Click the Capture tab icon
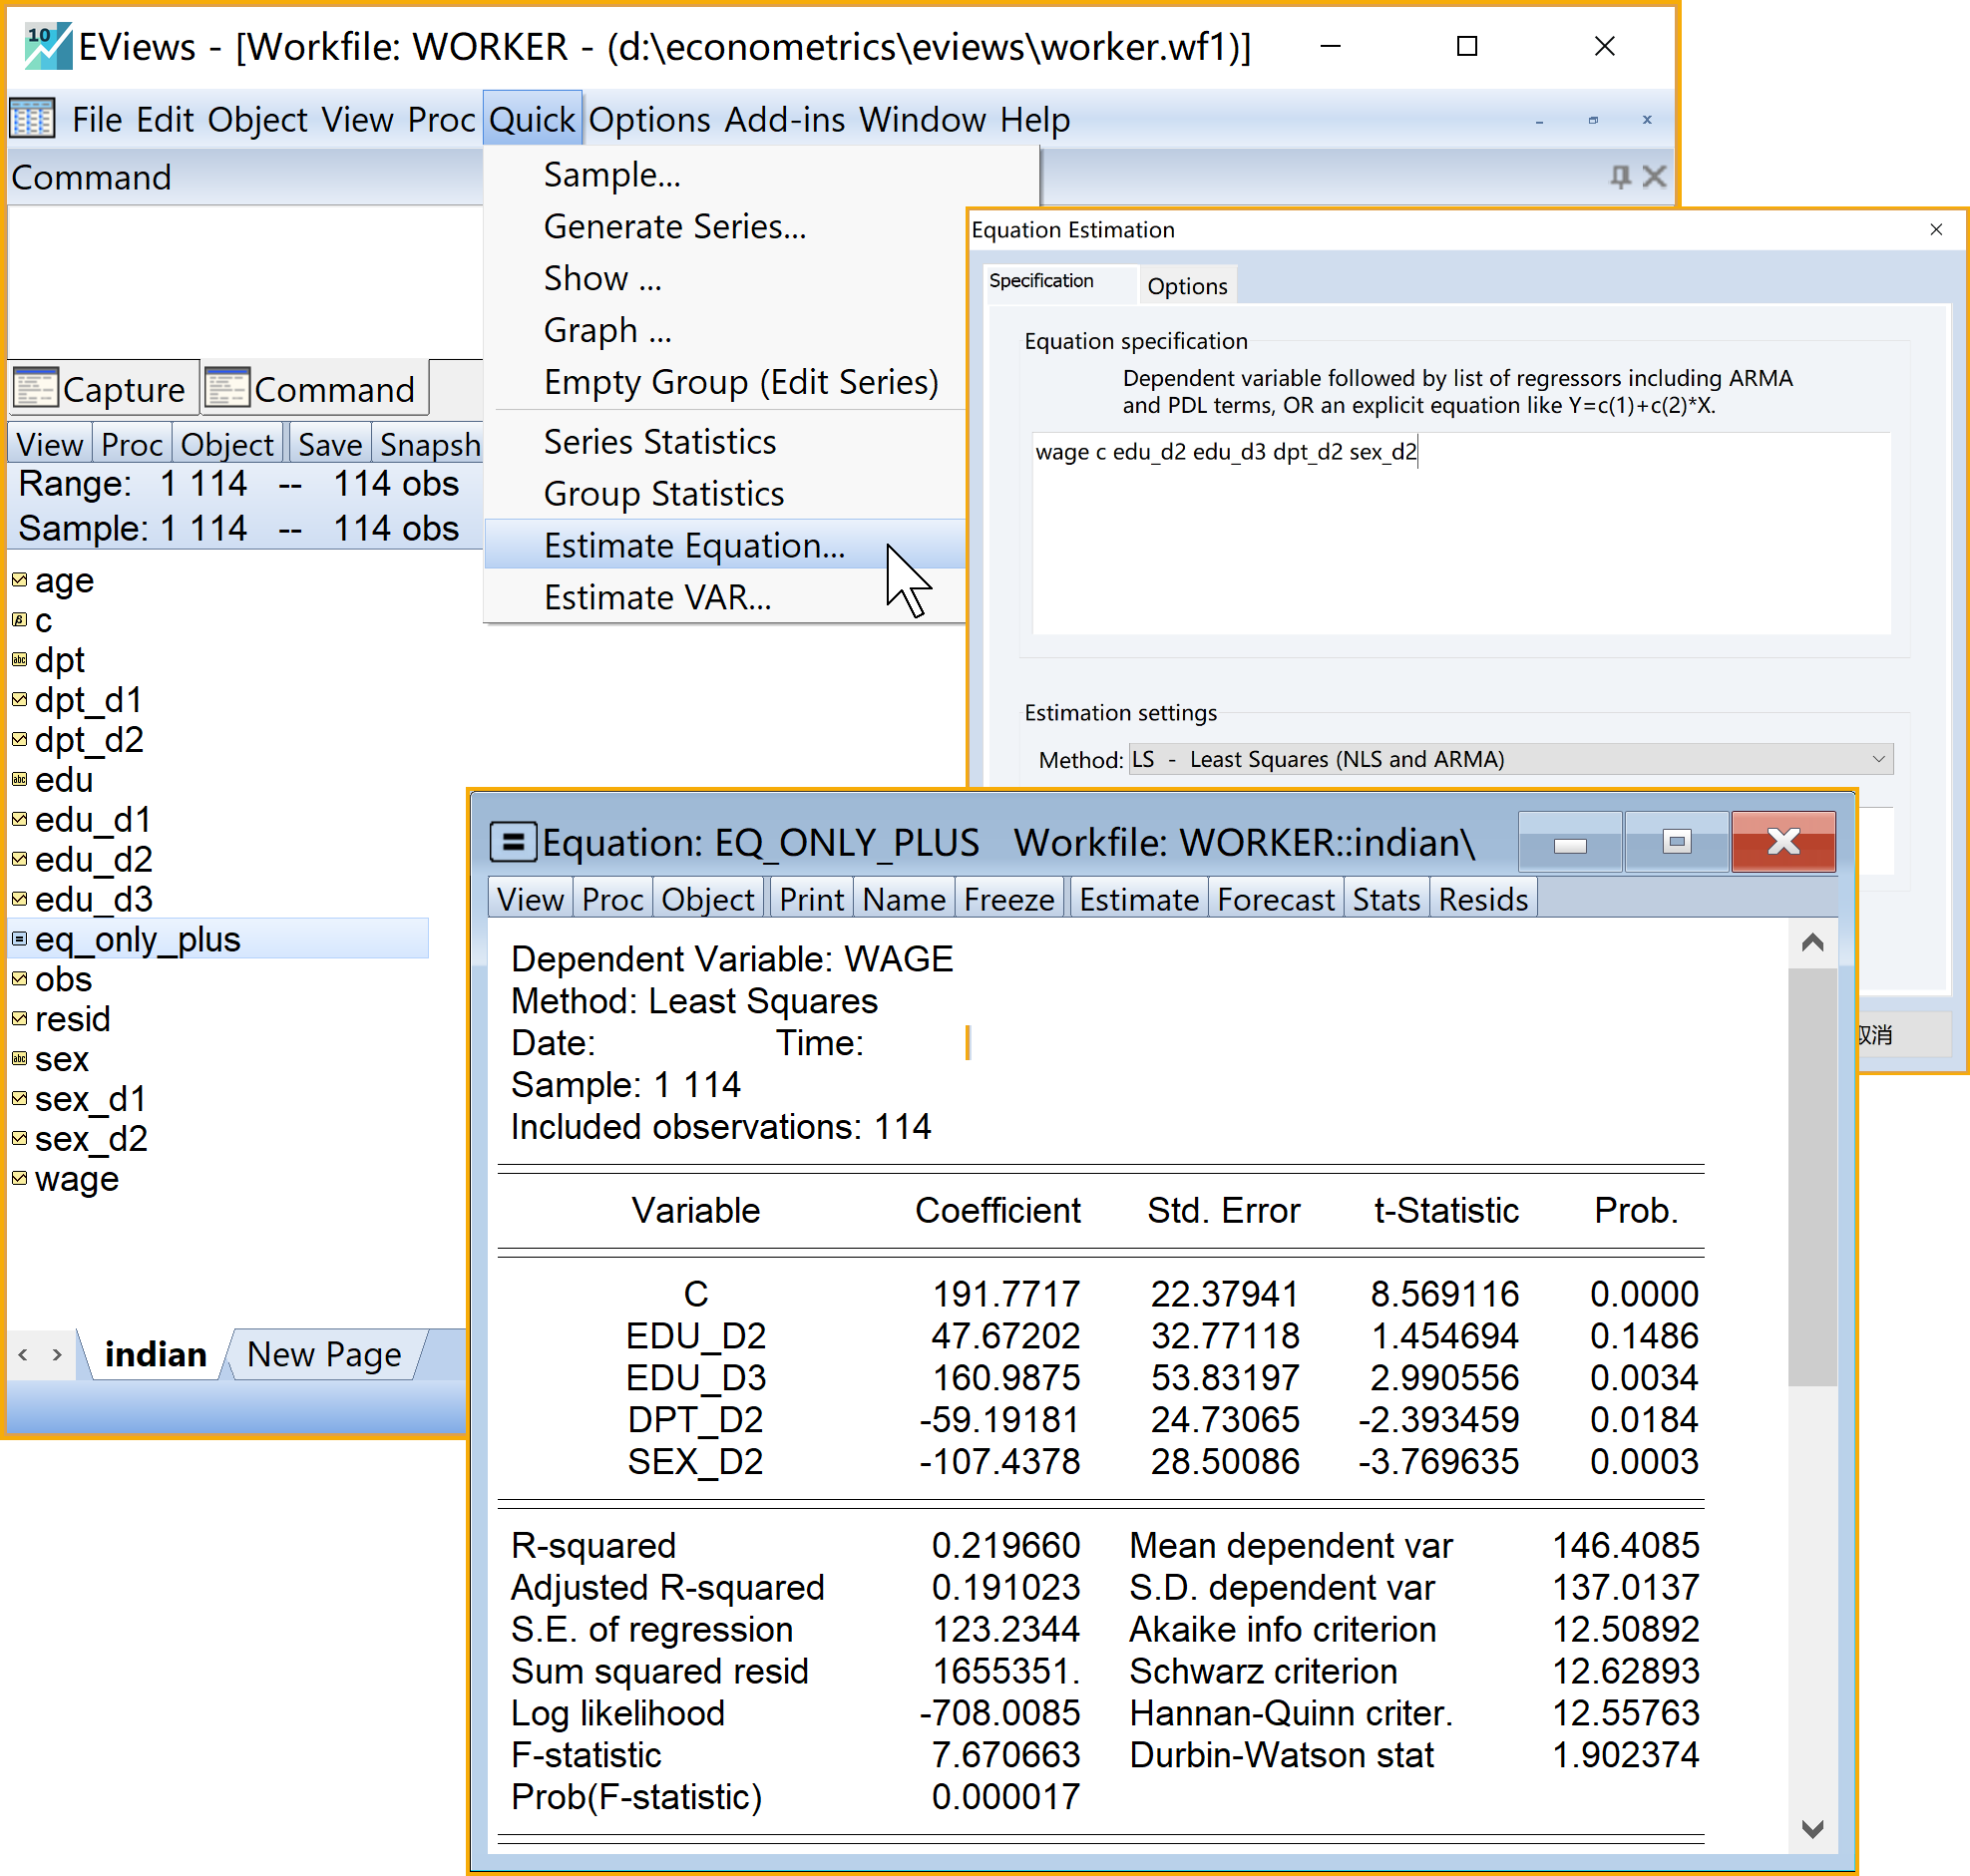 pyautogui.click(x=36, y=389)
